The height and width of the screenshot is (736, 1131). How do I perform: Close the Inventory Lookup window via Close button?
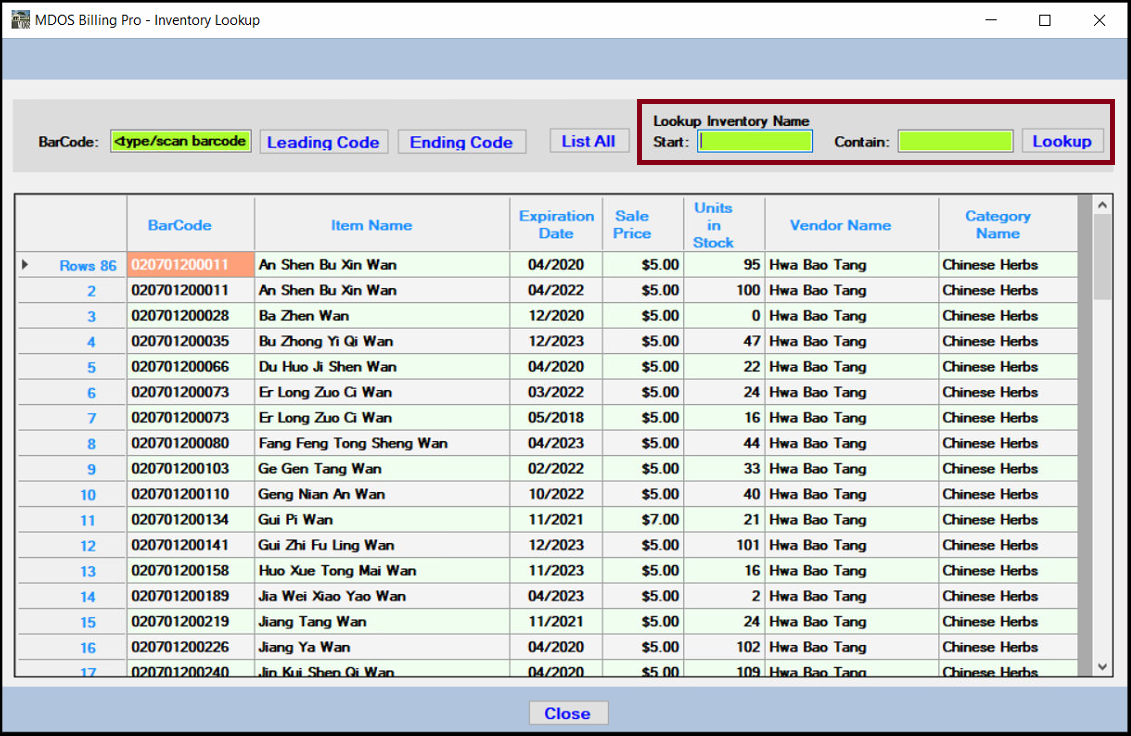coord(568,713)
